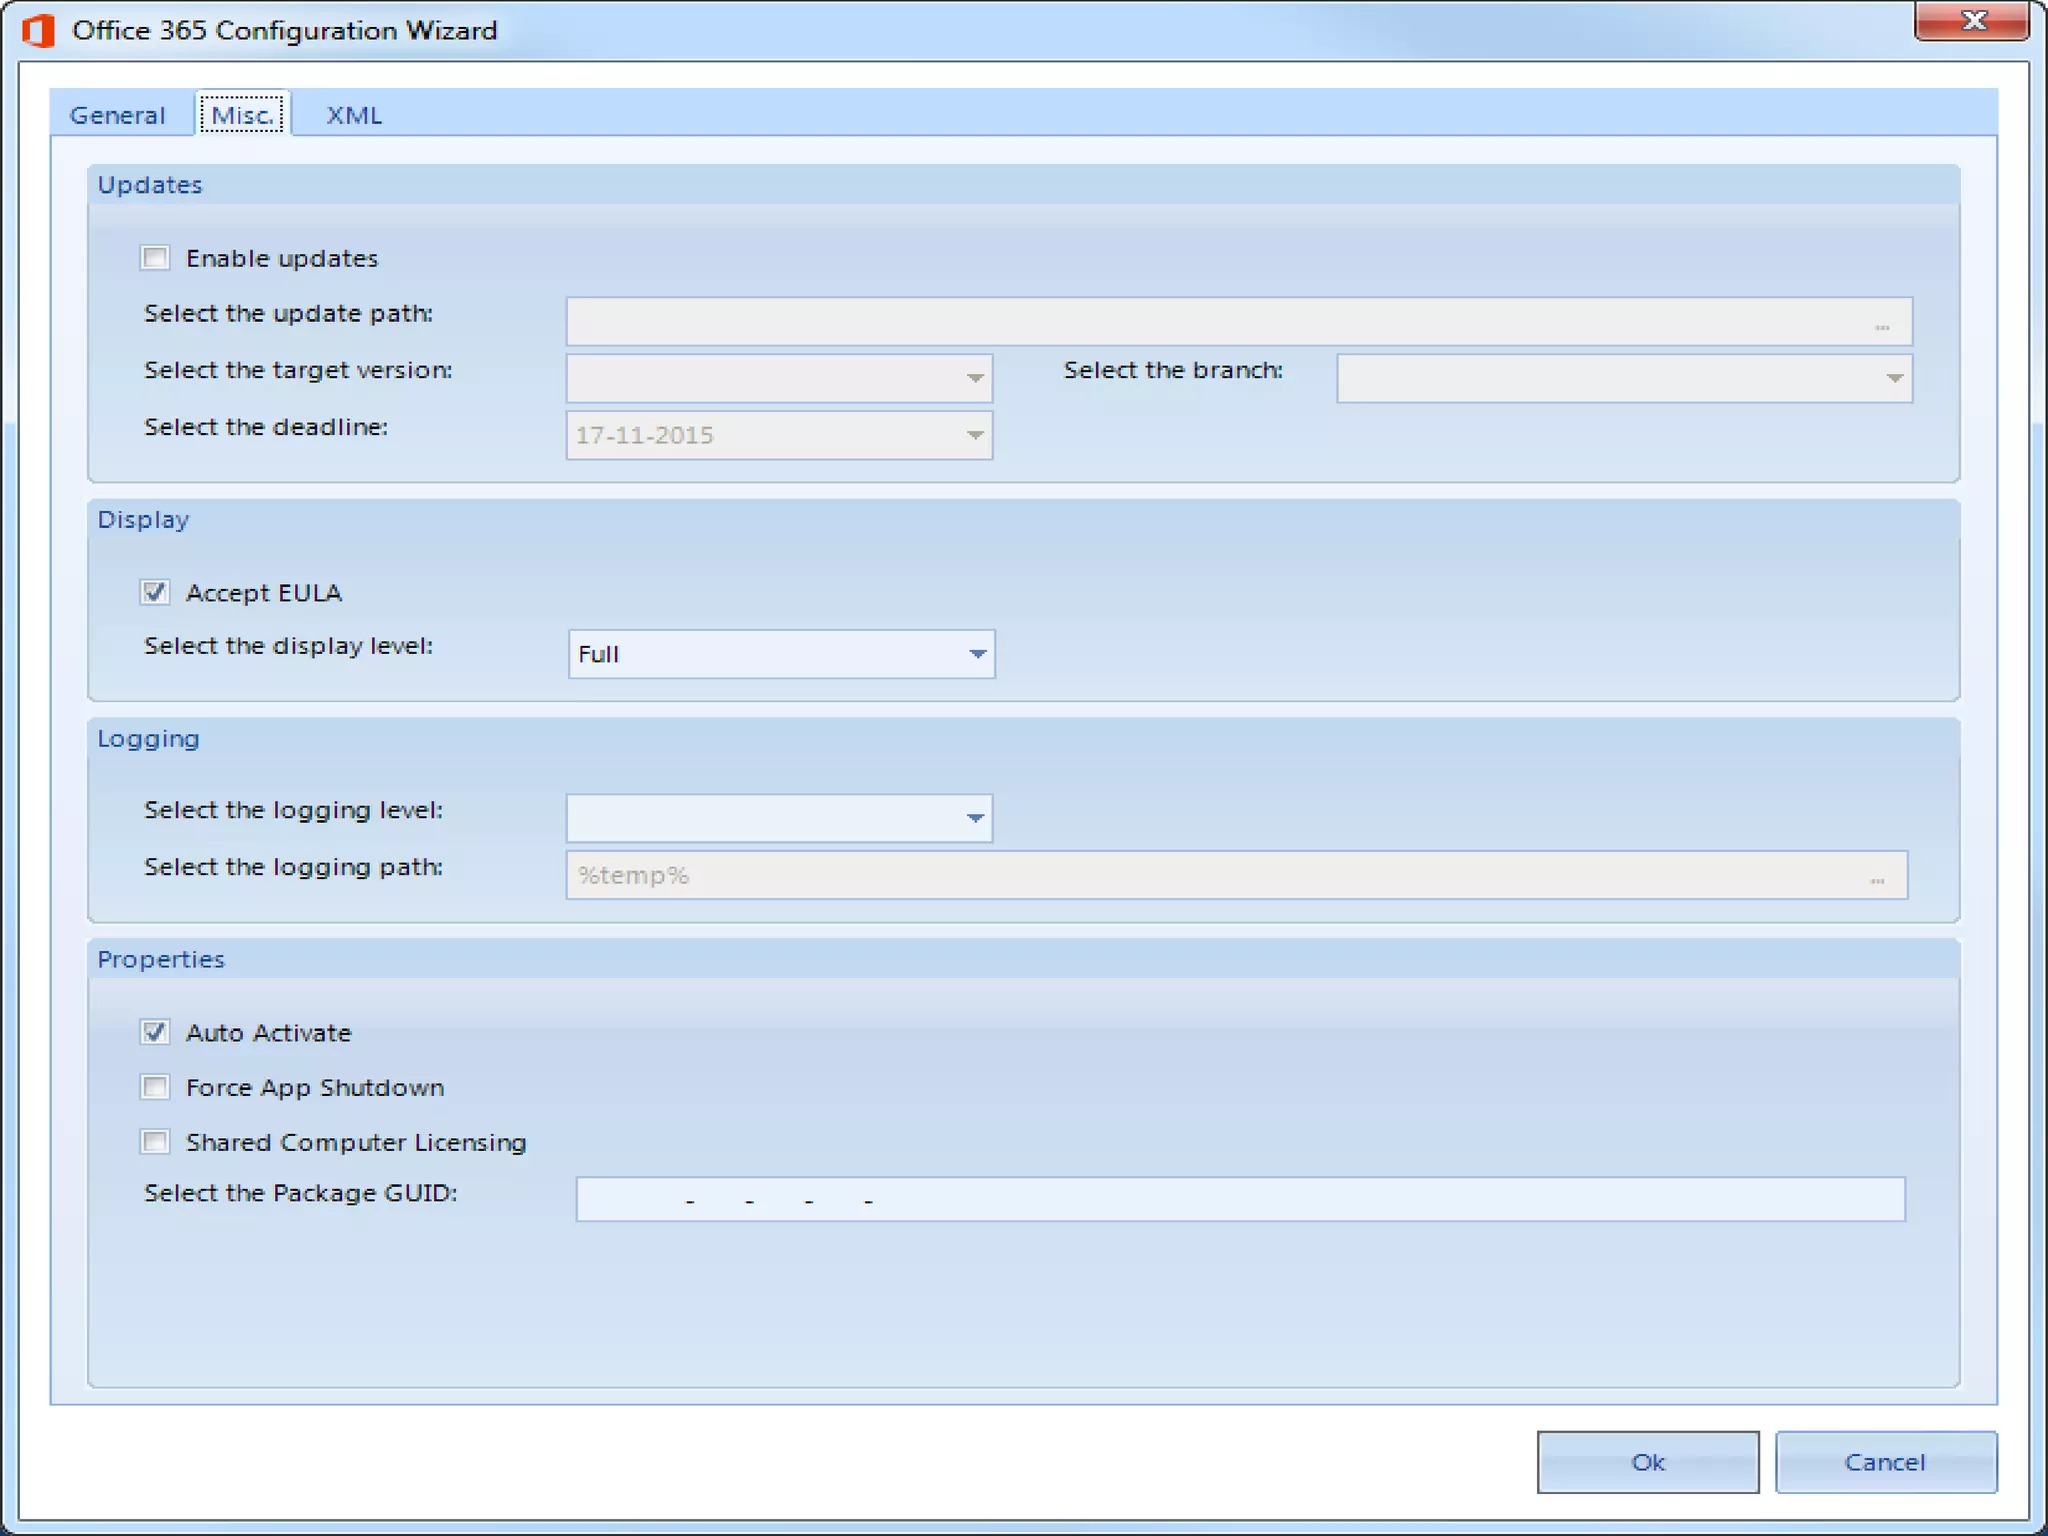Viewport: 2048px width, 1536px height.
Task: Select the Misc. tab
Action: 242,114
